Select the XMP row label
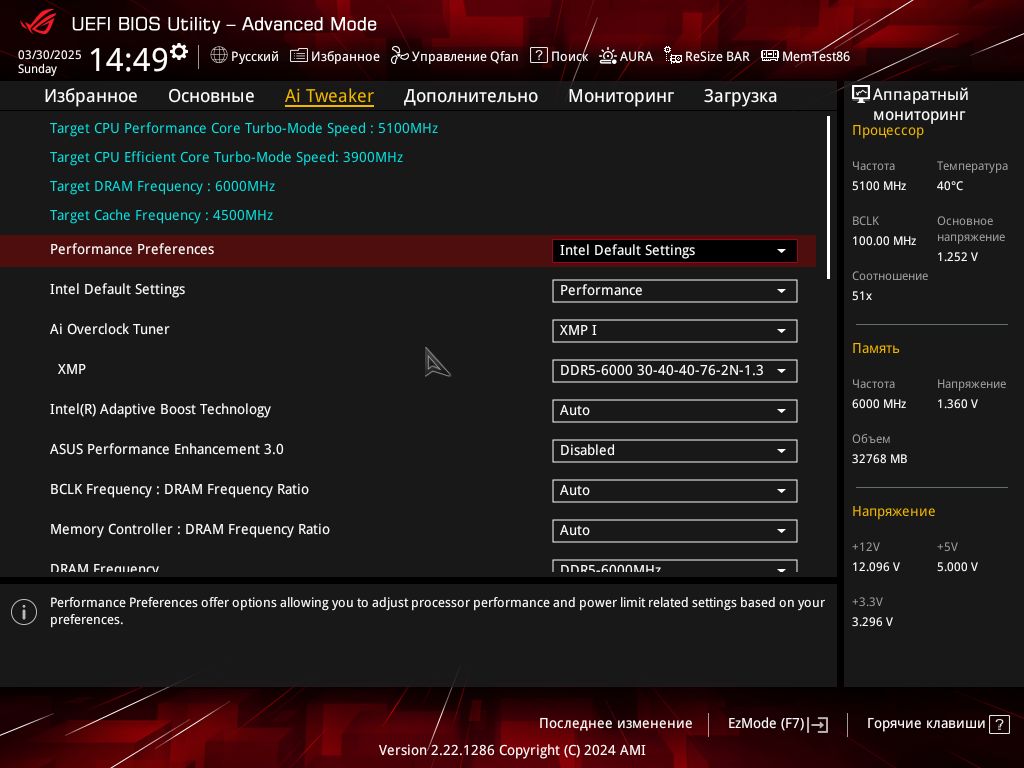This screenshot has width=1024, height=768. [72, 370]
